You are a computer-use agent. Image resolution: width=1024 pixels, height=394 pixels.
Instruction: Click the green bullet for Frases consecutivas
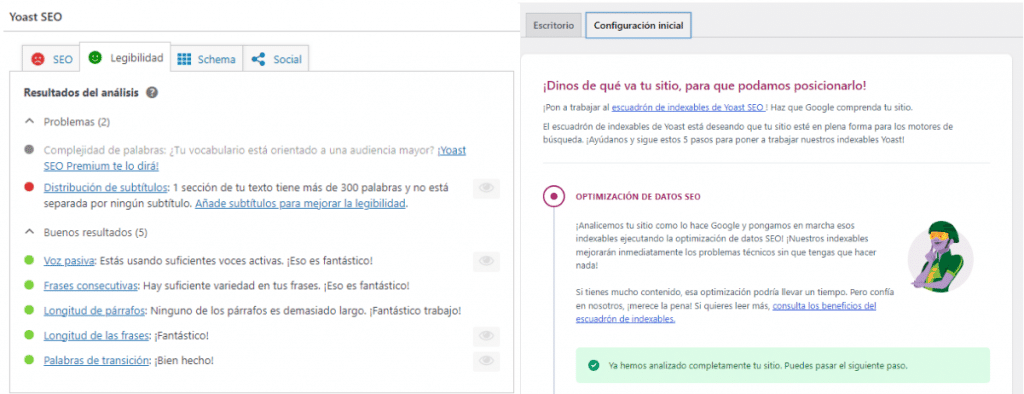(x=29, y=286)
